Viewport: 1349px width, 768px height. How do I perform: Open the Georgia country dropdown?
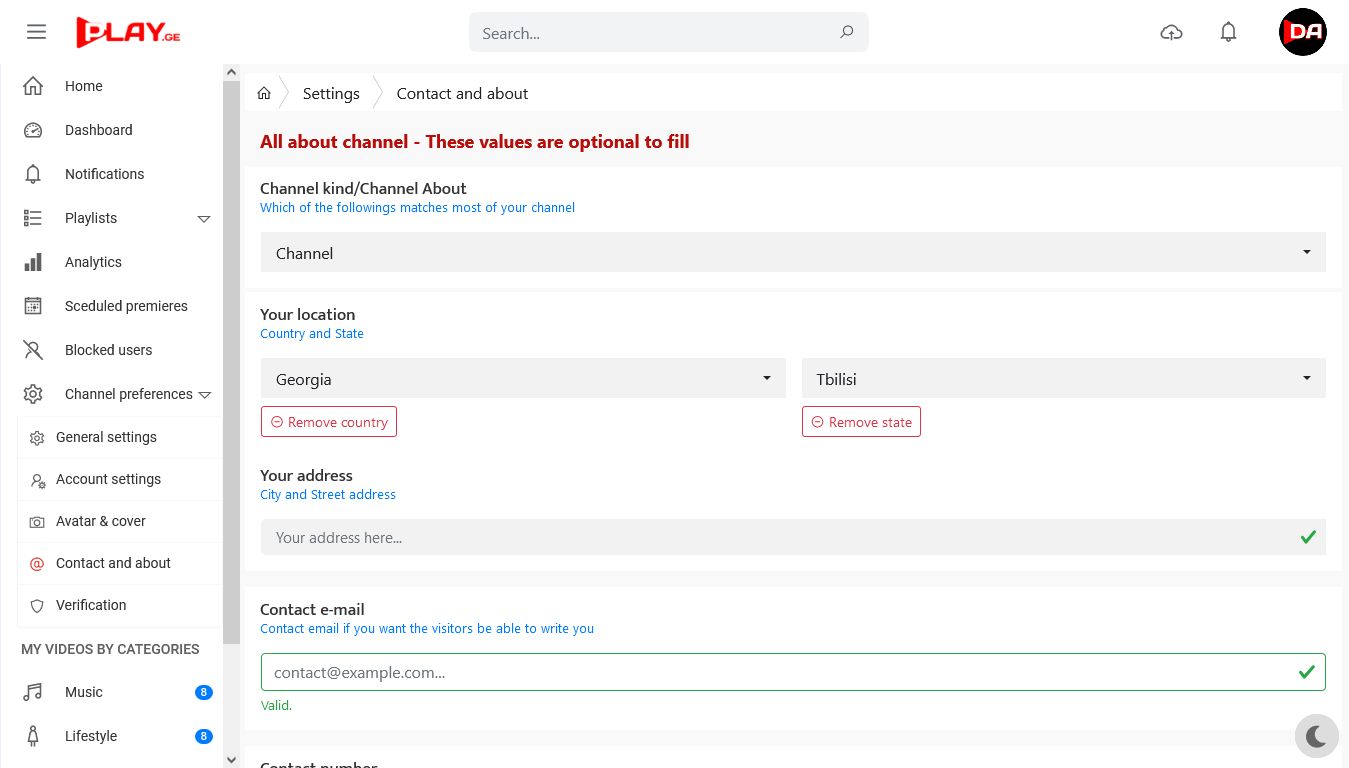522,379
